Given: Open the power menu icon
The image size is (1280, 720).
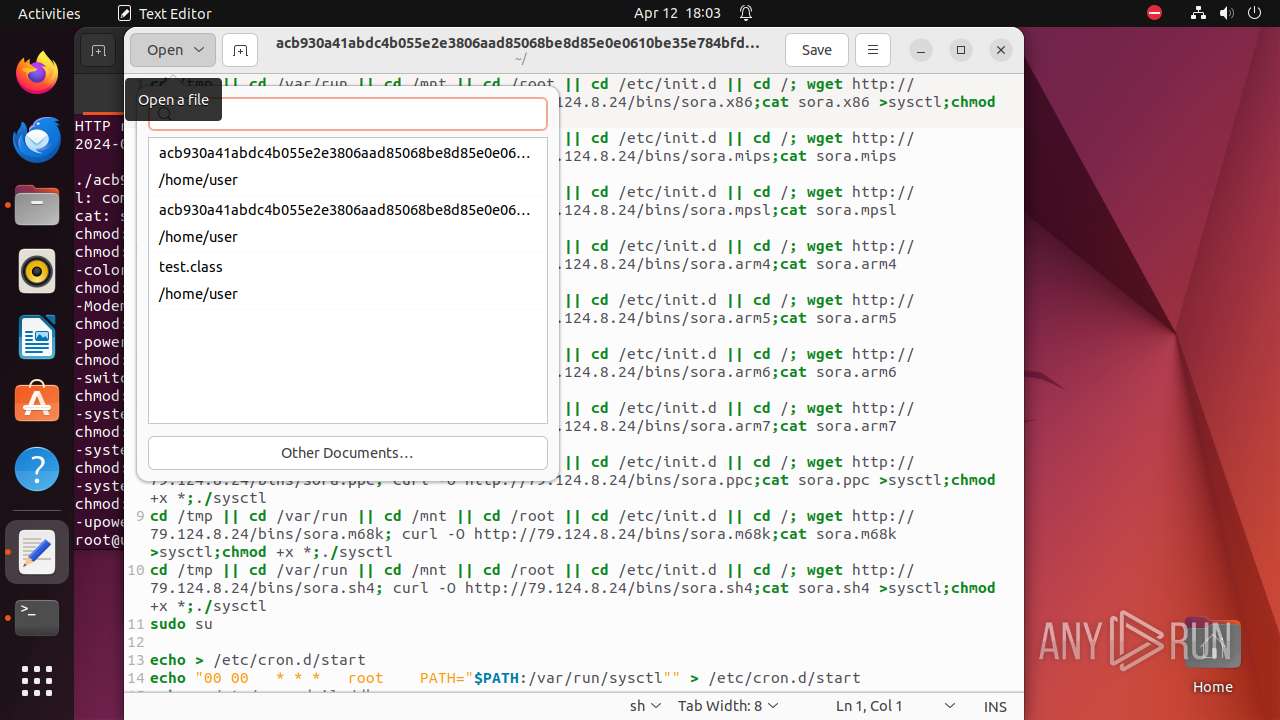Looking at the screenshot, I should pos(1254,13).
